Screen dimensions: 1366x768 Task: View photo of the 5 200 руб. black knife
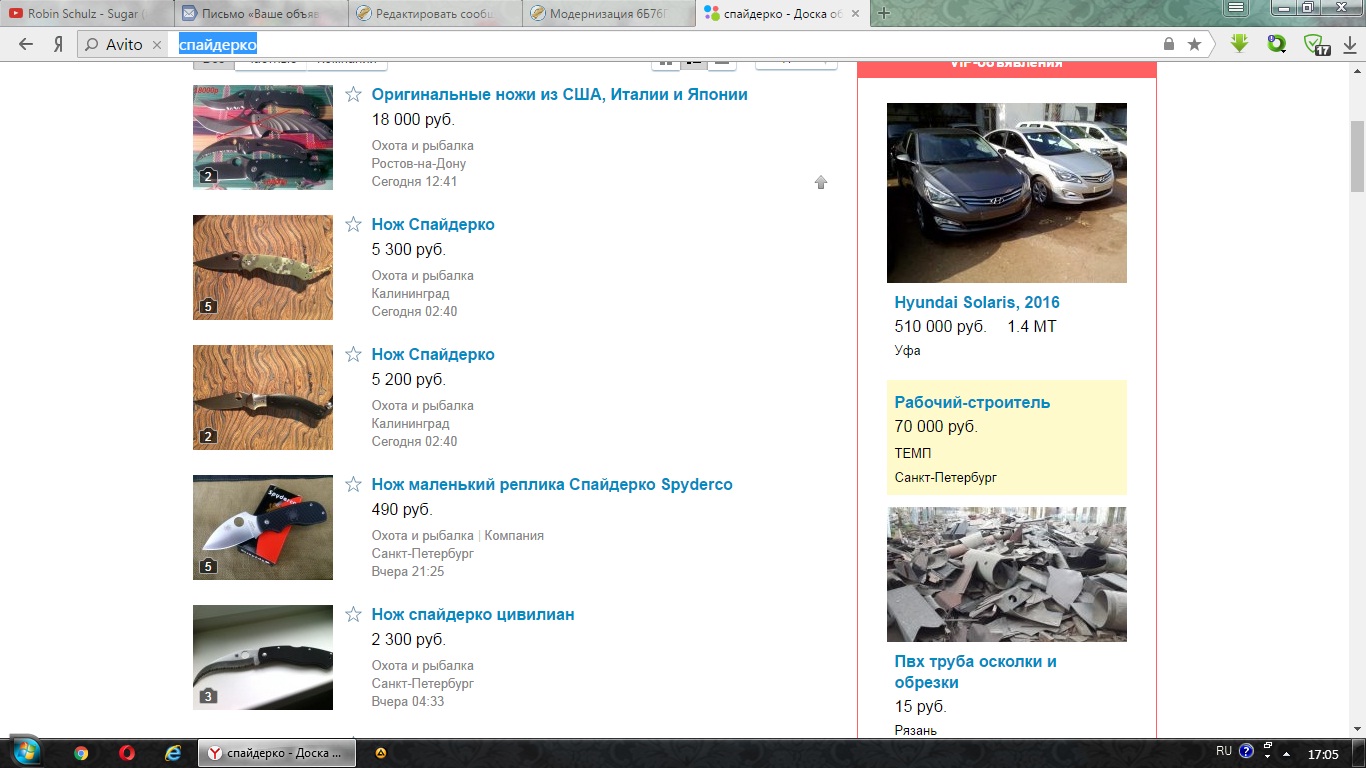pos(263,397)
